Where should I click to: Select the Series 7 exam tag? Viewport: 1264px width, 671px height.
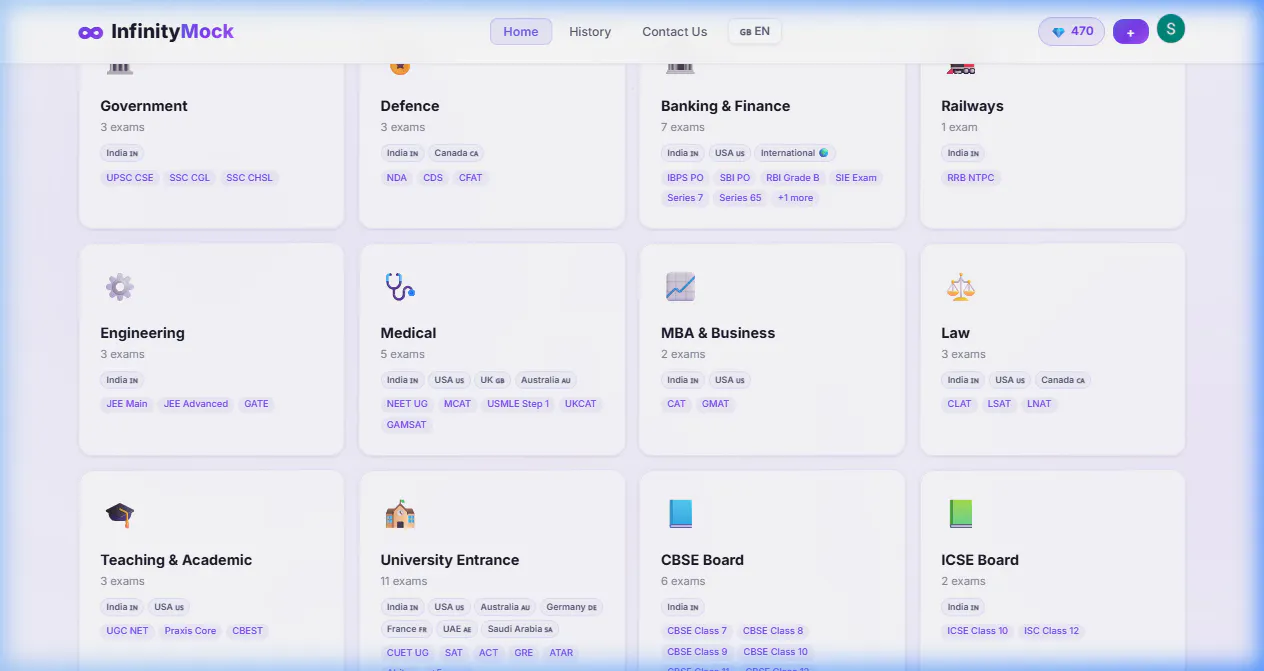(686, 198)
